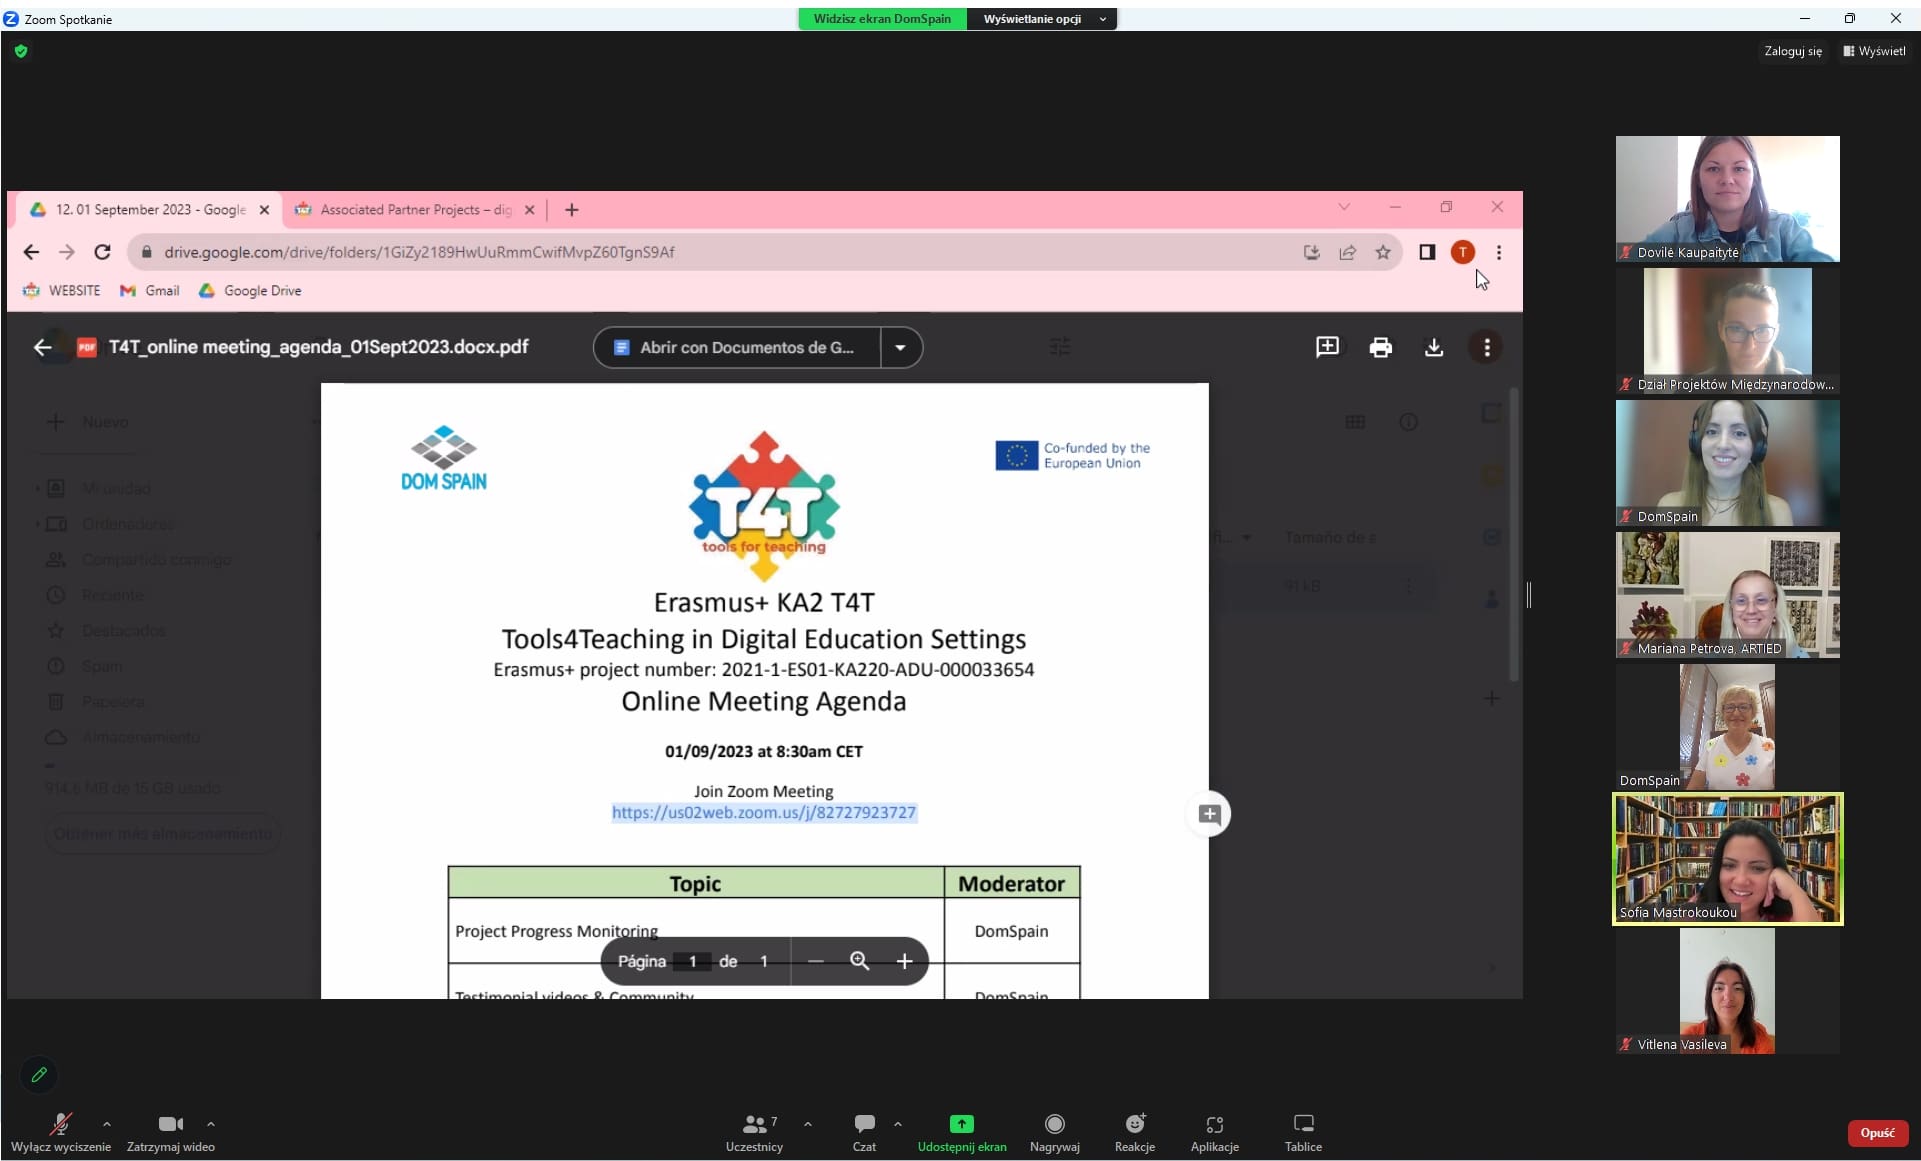Expand arrow beside Uczestnicy button
Viewport: 1921px width, 1161px height.
click(808, 1124)
